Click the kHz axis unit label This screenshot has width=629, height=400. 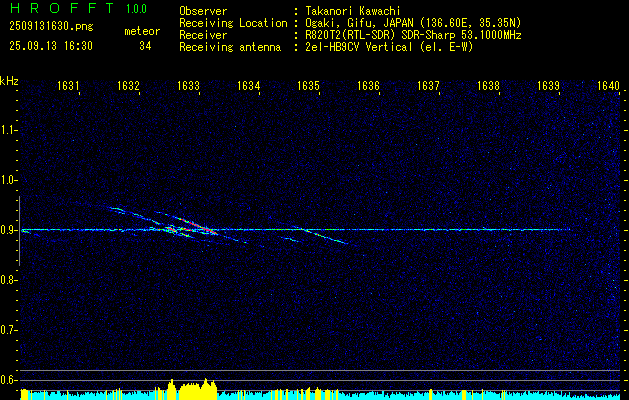pos(9,81)
